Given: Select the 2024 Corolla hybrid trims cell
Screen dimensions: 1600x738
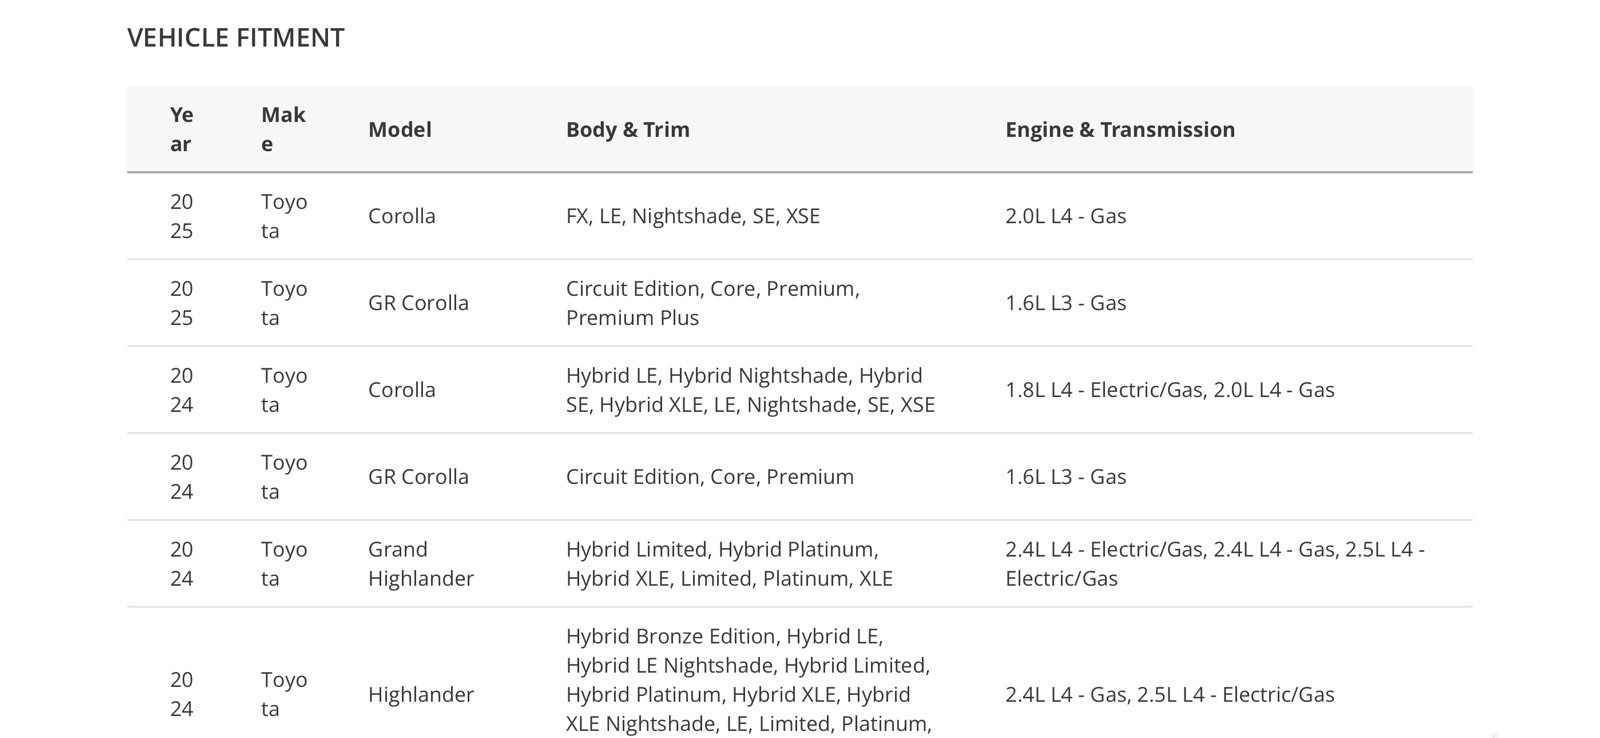Looking at the screenshot, I should tap(750, 390).
